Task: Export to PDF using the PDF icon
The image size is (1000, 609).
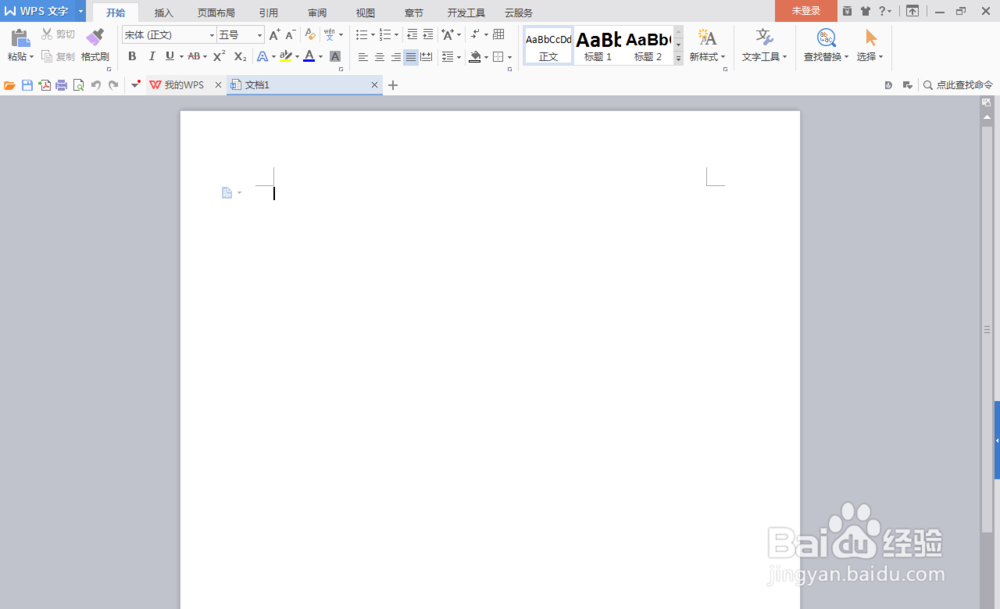Action: (x=44, y=85)
